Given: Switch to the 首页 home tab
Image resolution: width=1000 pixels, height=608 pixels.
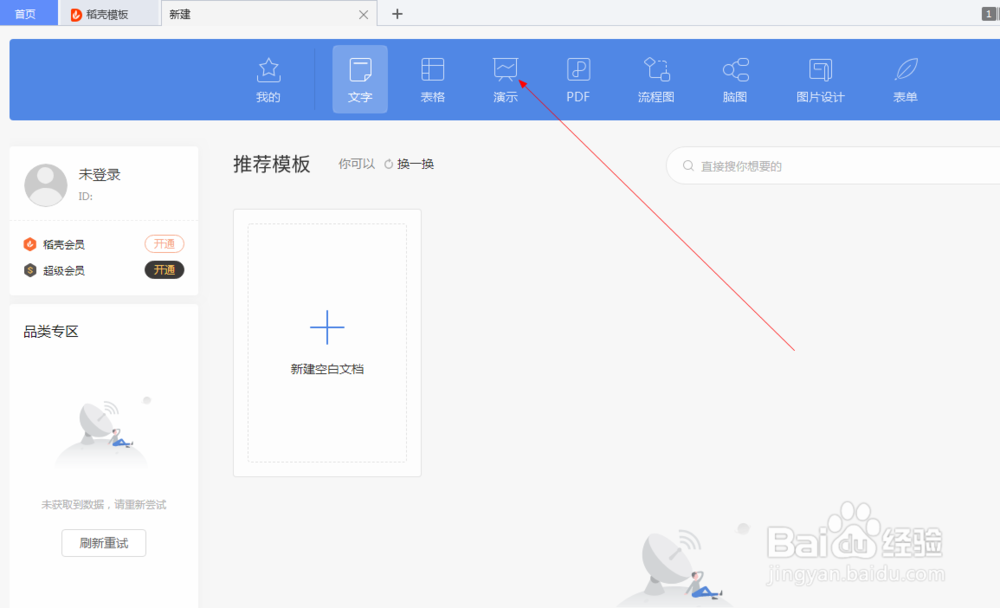Looking at the screenshot, I should [x=28, y=13].
